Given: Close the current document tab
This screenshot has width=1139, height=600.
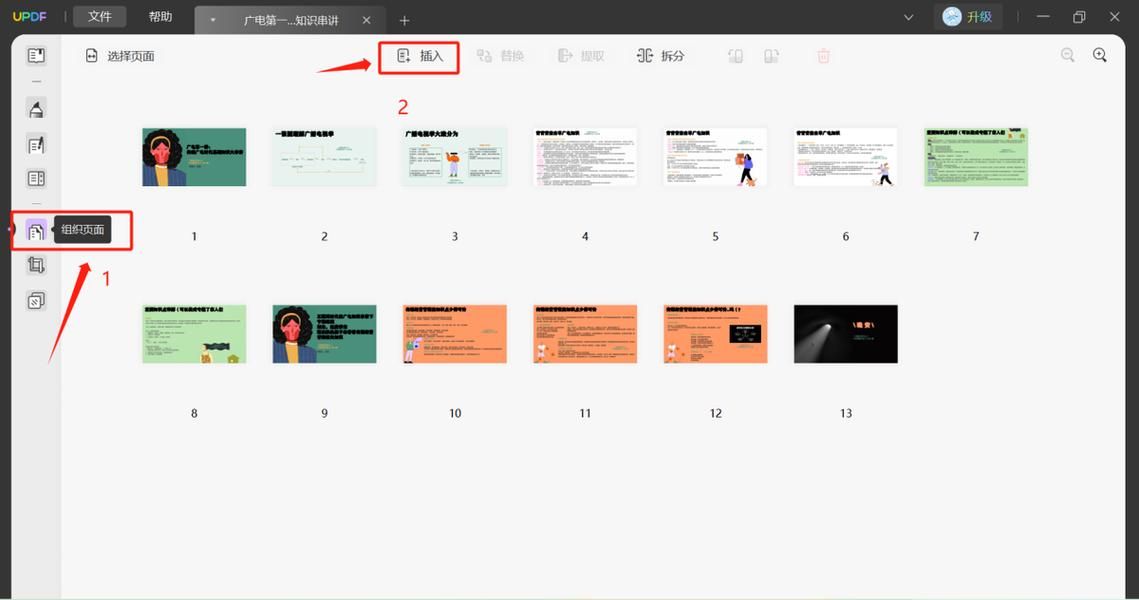Looking at the screenshot, I should [x=366, y=20].
